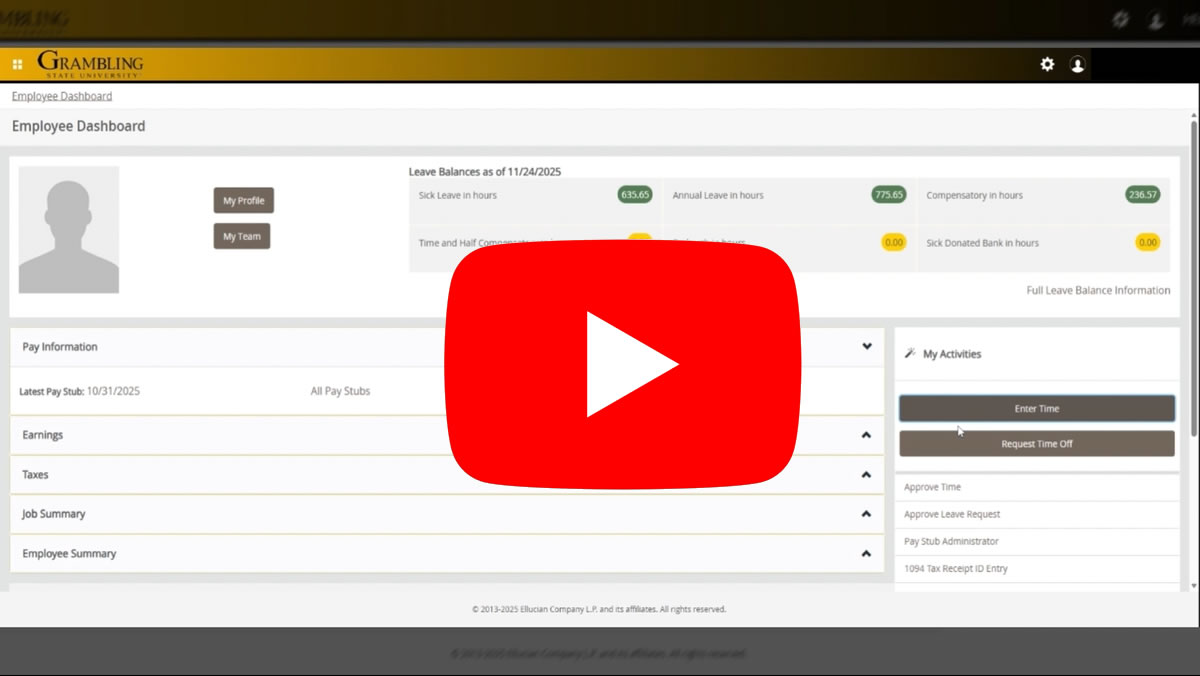Screen dimensions: 1200x676
Task: Click the My Activities wand icon
Action: pos(910,353)
